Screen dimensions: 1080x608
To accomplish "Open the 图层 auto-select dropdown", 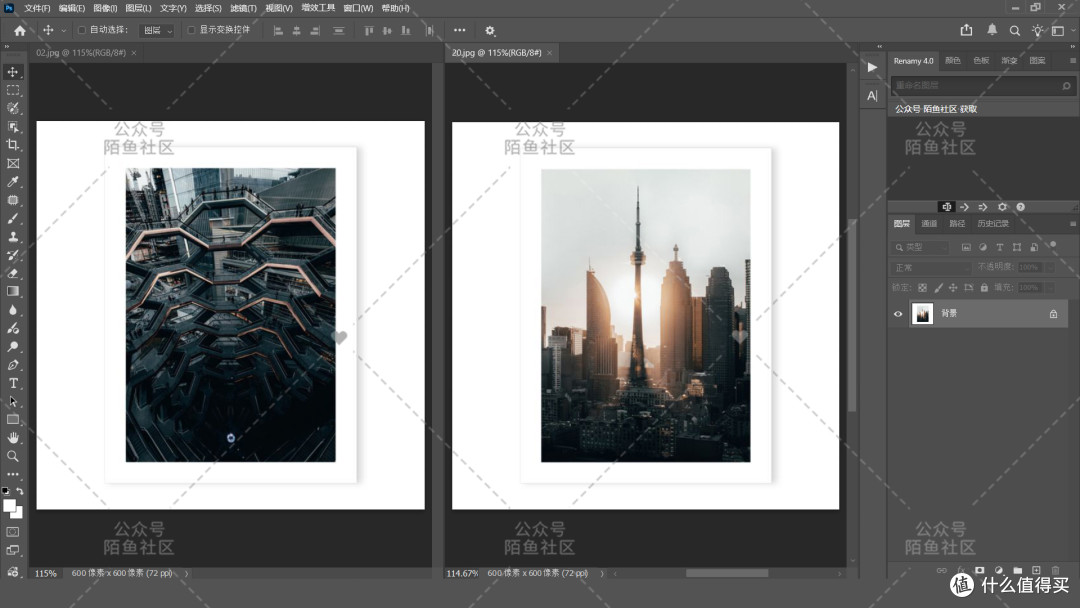I will click(x=156, y=30).
